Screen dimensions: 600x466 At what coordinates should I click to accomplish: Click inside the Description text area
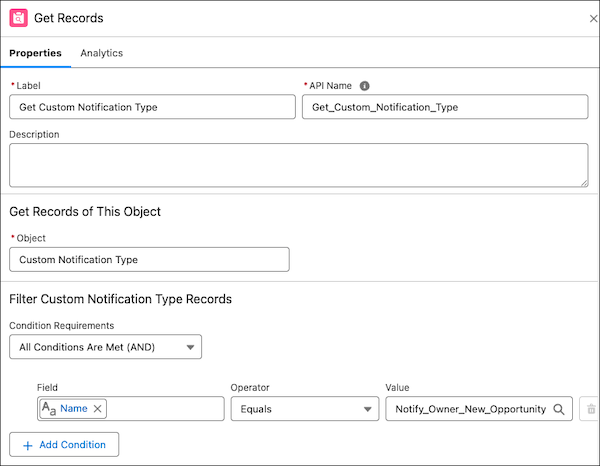298,165
